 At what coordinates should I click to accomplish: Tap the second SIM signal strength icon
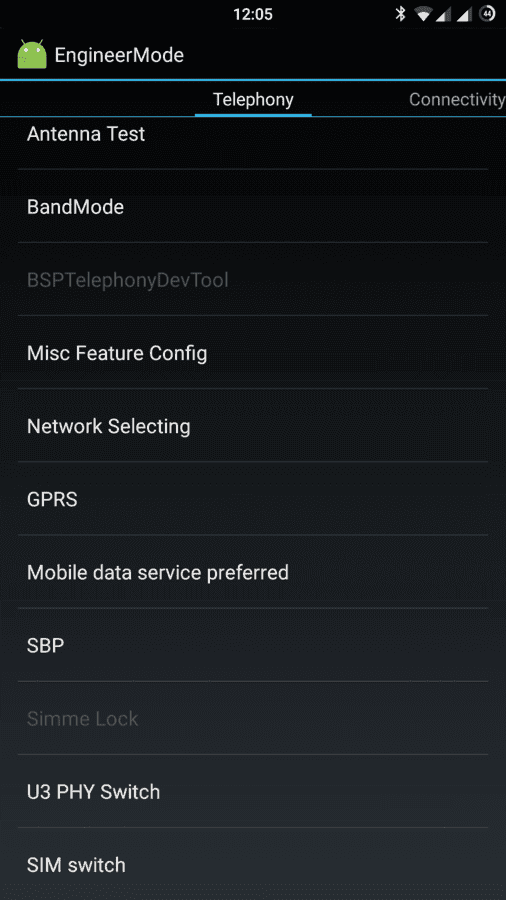[x=464, y=14]
